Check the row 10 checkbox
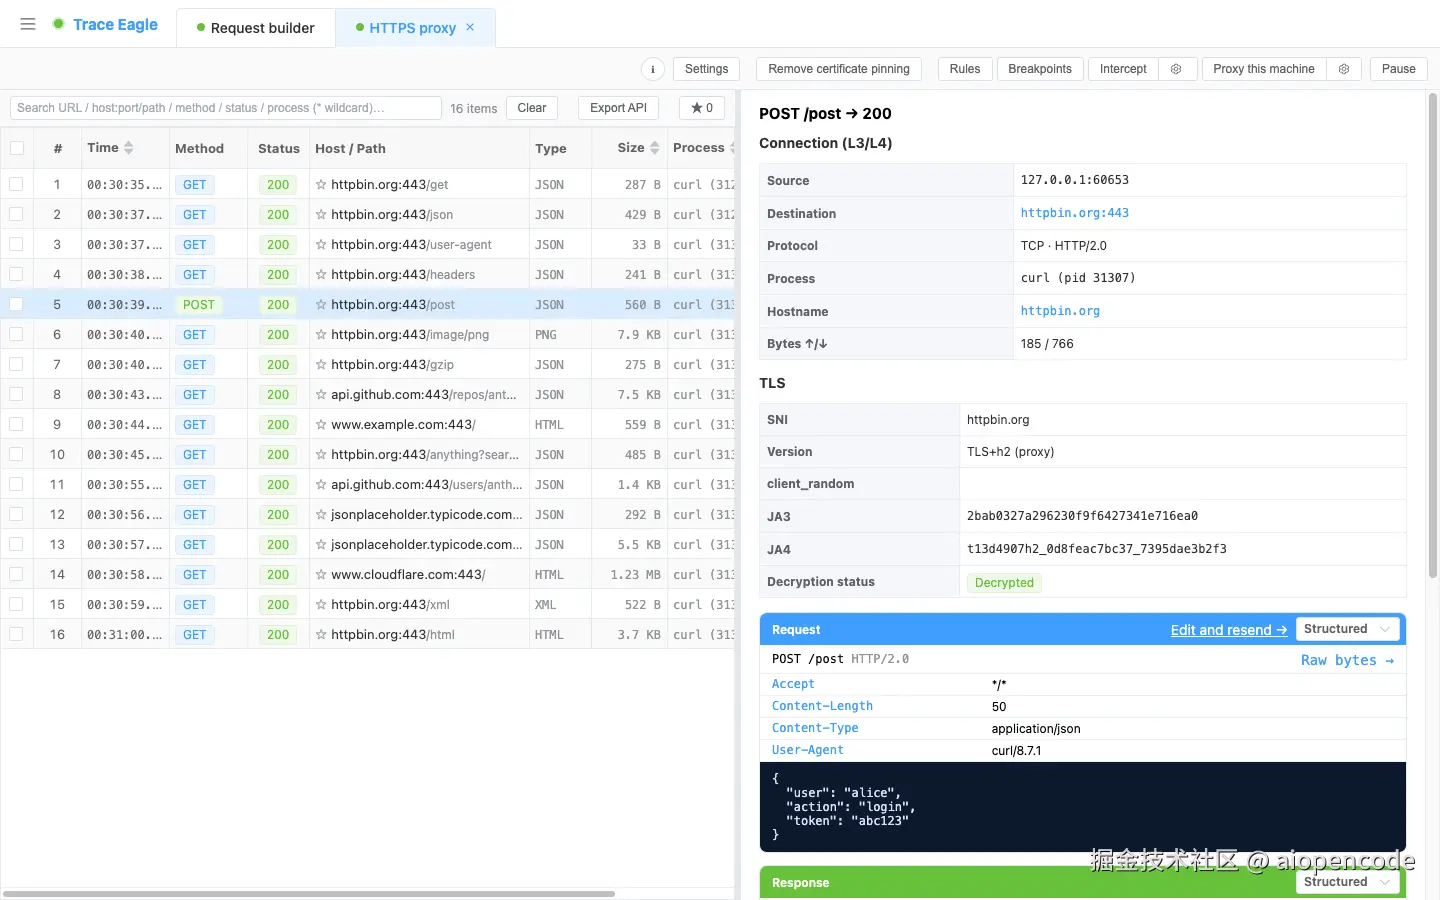1440x900 pixels. [x=16, y=454]
